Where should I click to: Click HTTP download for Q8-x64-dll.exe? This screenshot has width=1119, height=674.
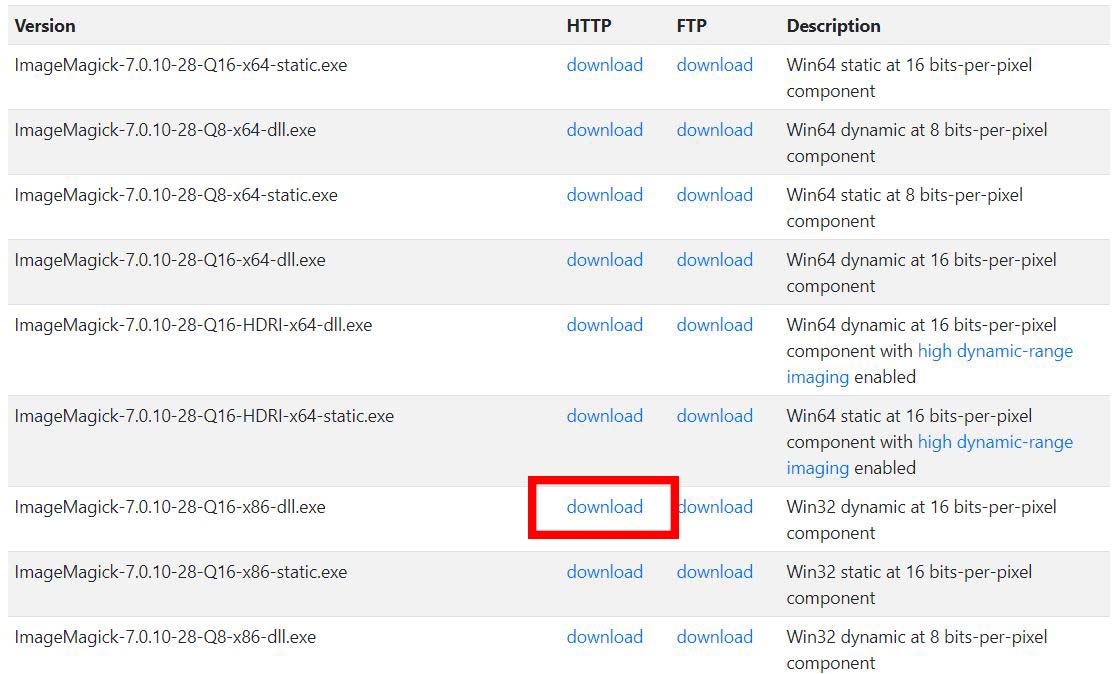[604, 130]
